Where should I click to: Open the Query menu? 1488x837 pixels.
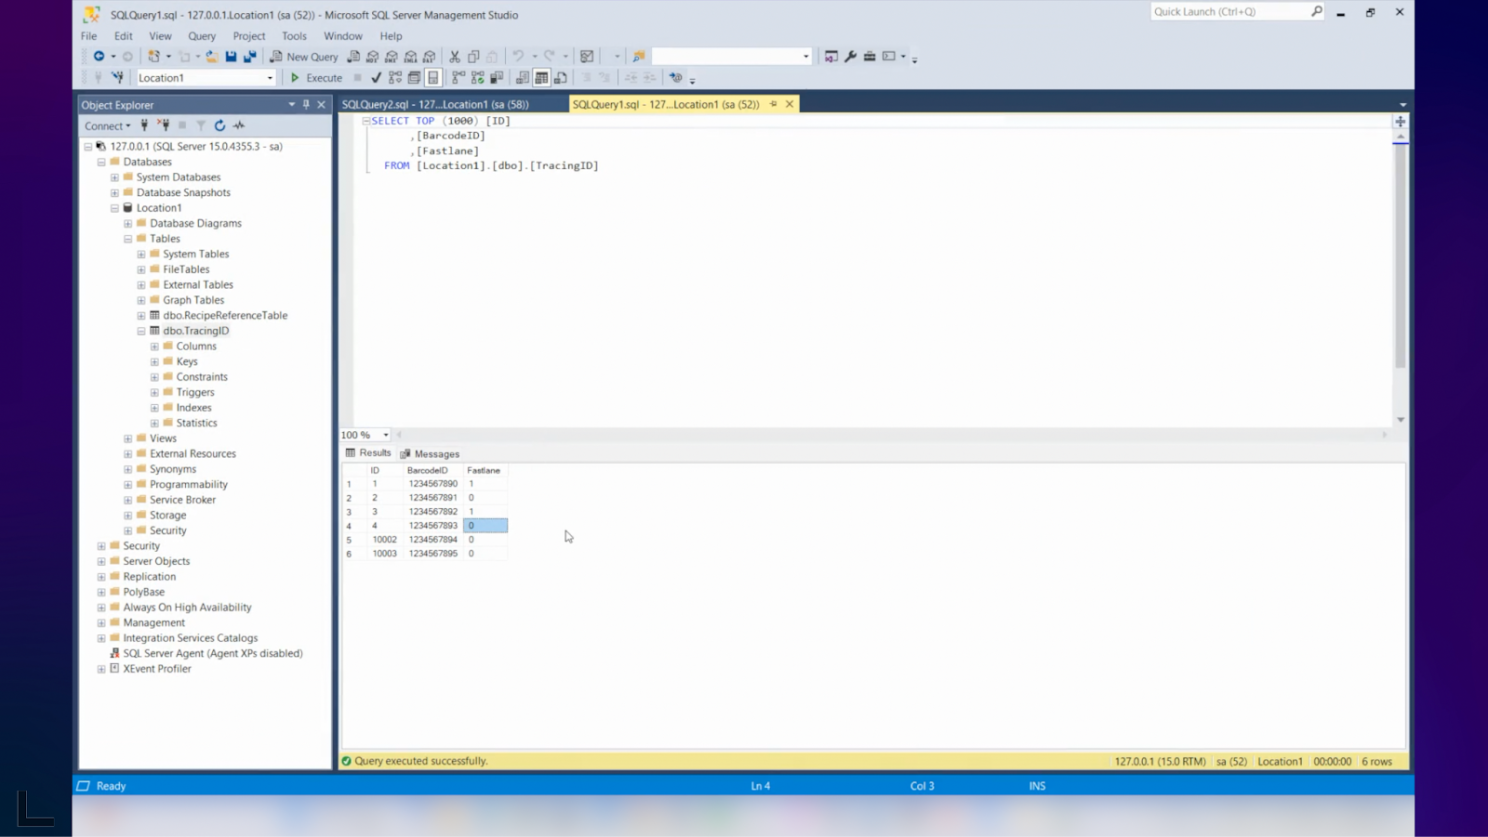coord(201,36)
